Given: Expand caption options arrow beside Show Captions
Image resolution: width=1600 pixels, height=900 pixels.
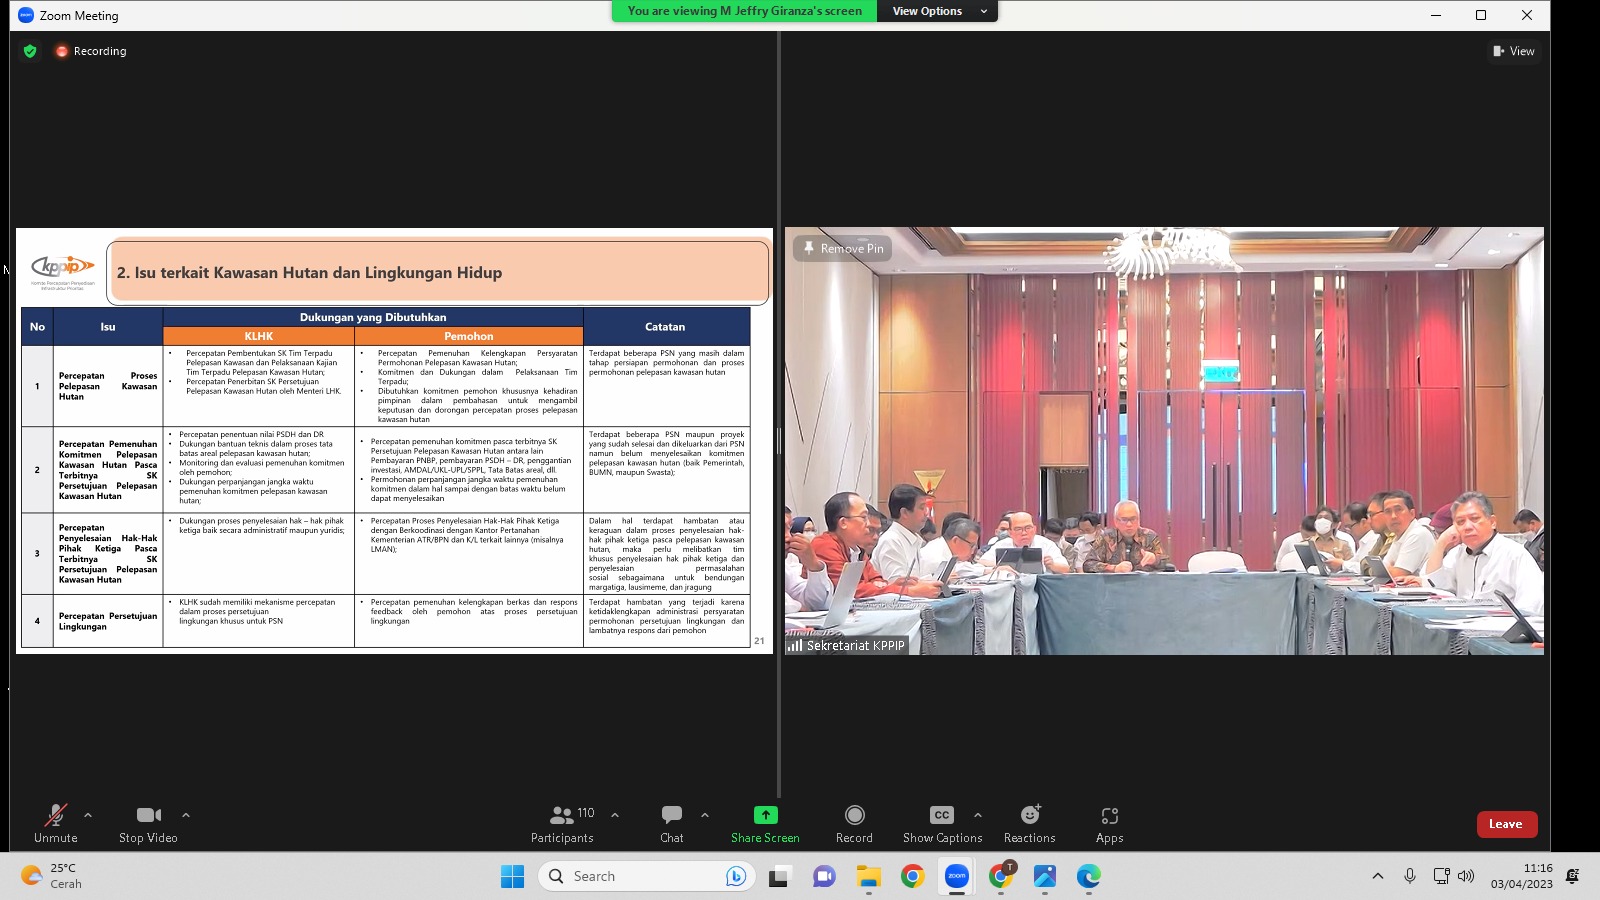Looking at the screenshot, I should (x=977, y=815).
